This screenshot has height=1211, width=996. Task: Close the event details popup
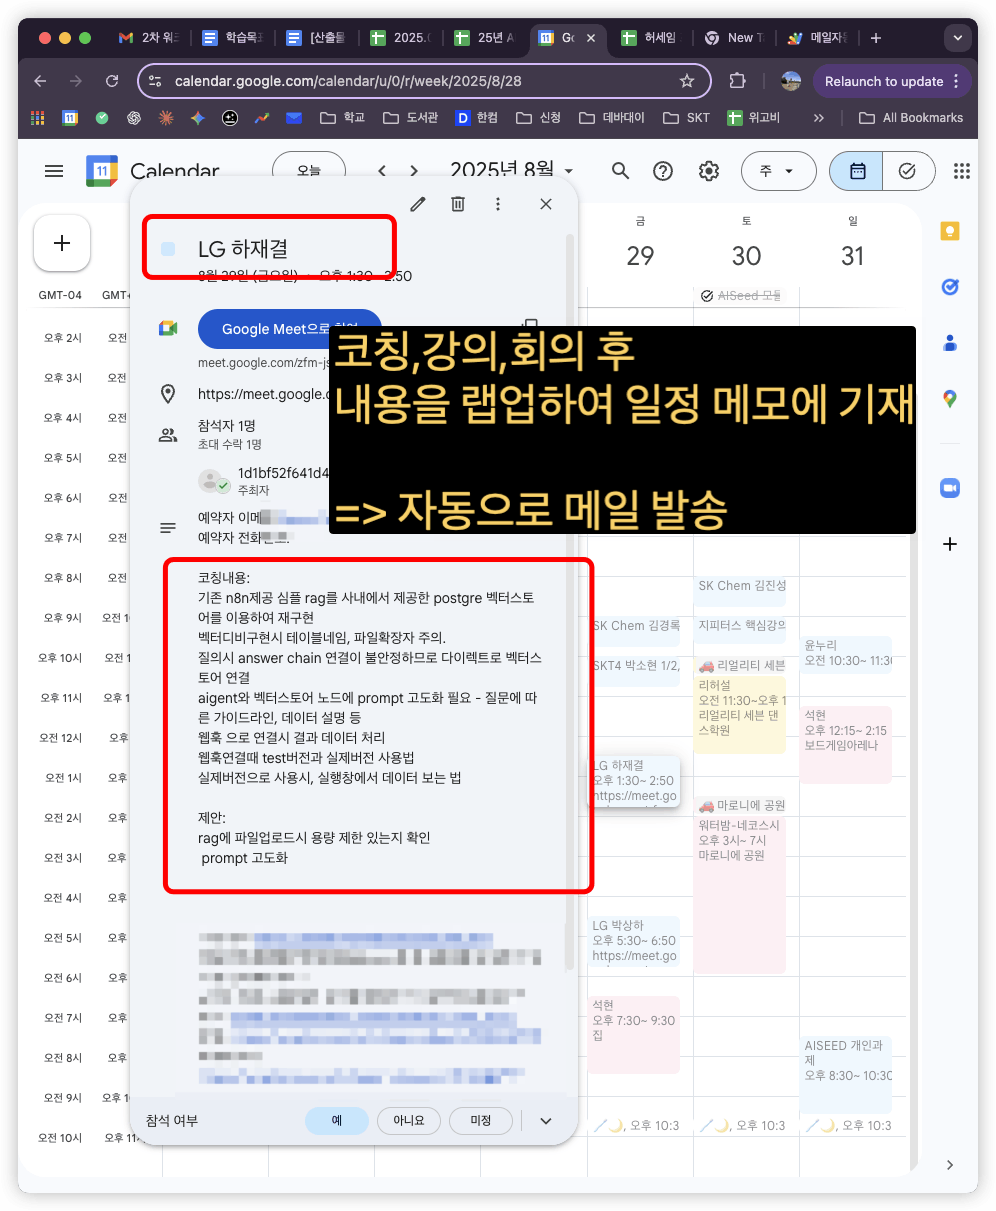pos(546,204)
